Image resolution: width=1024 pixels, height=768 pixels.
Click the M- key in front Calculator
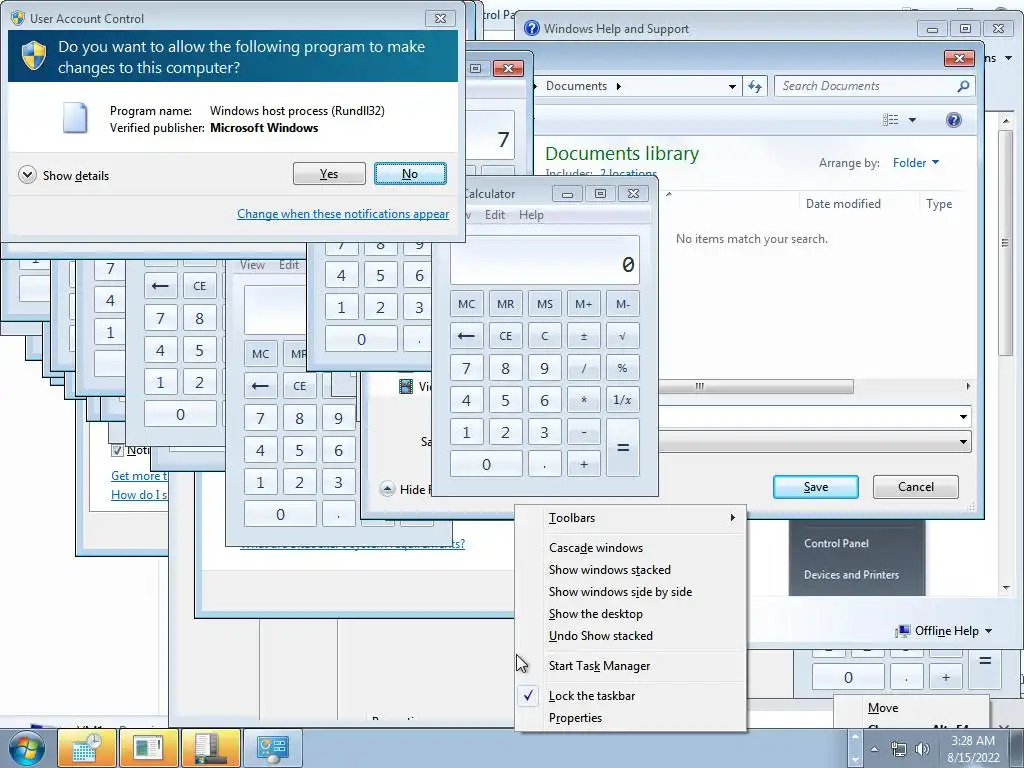(x=622, y=304)
